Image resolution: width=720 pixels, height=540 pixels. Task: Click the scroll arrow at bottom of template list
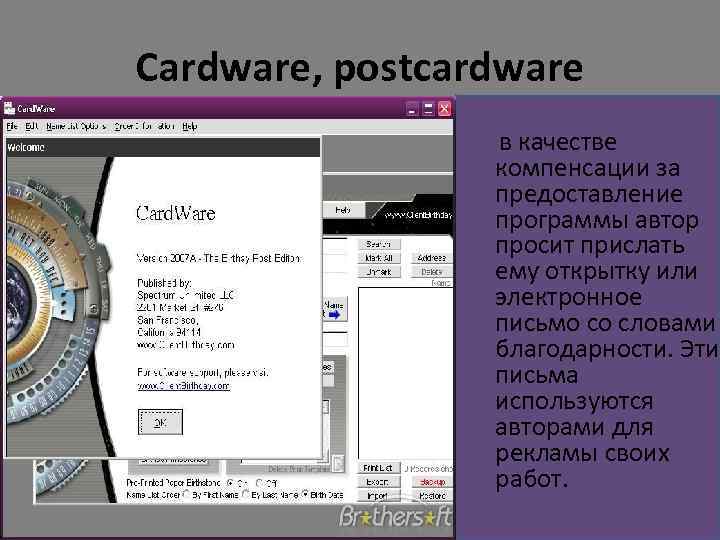338,463
